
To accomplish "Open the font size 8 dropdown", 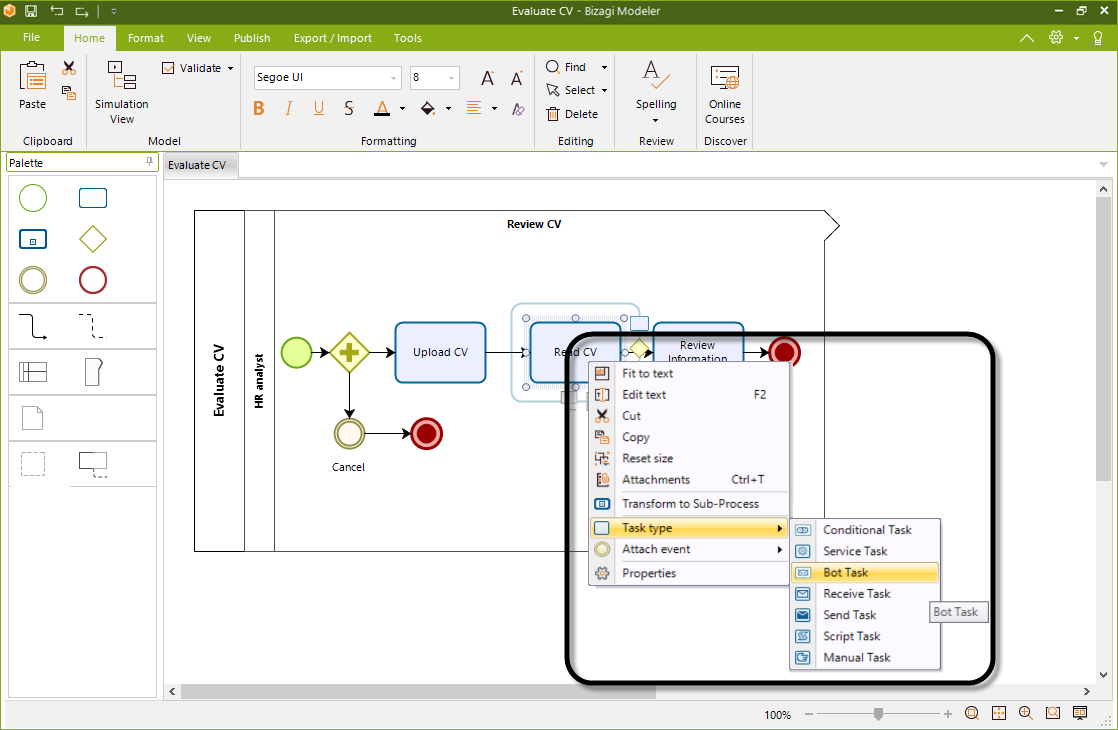I will tap(451, 78).
